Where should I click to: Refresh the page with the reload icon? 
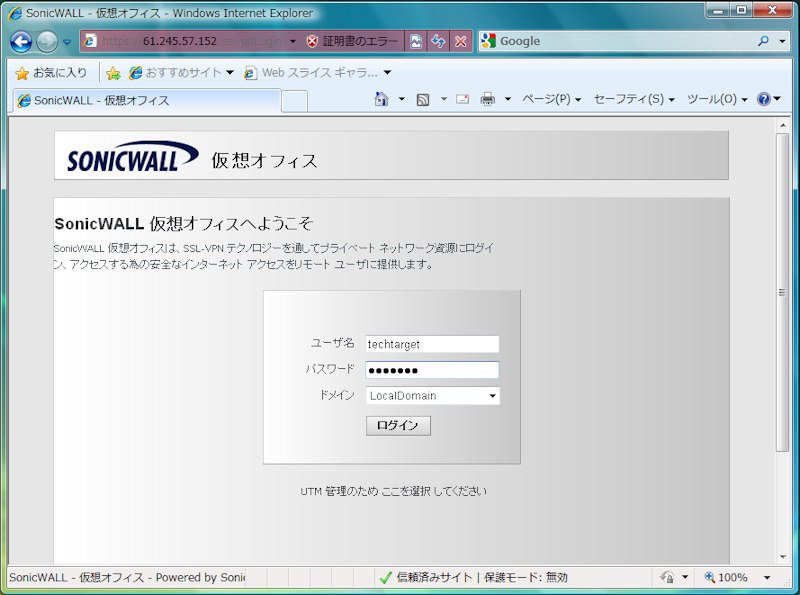click(438, 41)
